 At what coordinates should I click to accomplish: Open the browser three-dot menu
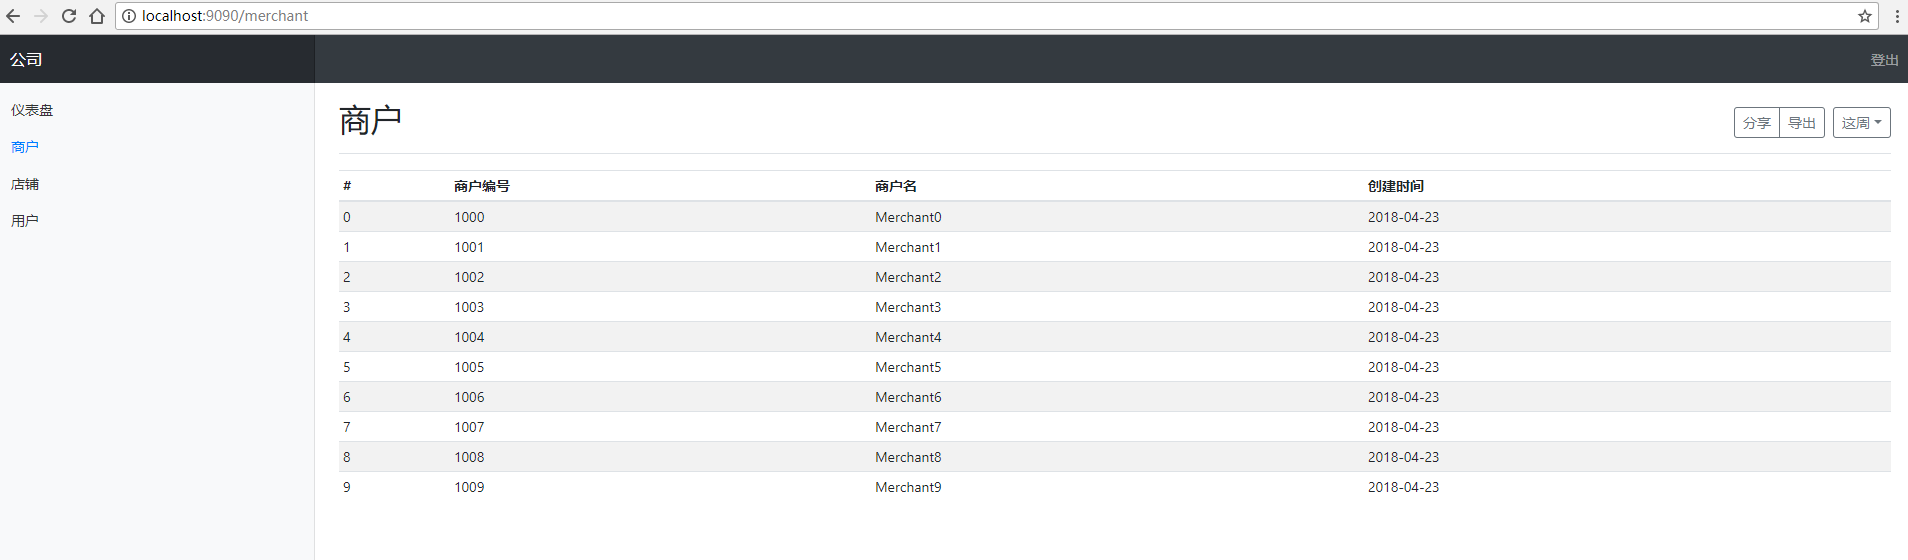coord(1896,16)
